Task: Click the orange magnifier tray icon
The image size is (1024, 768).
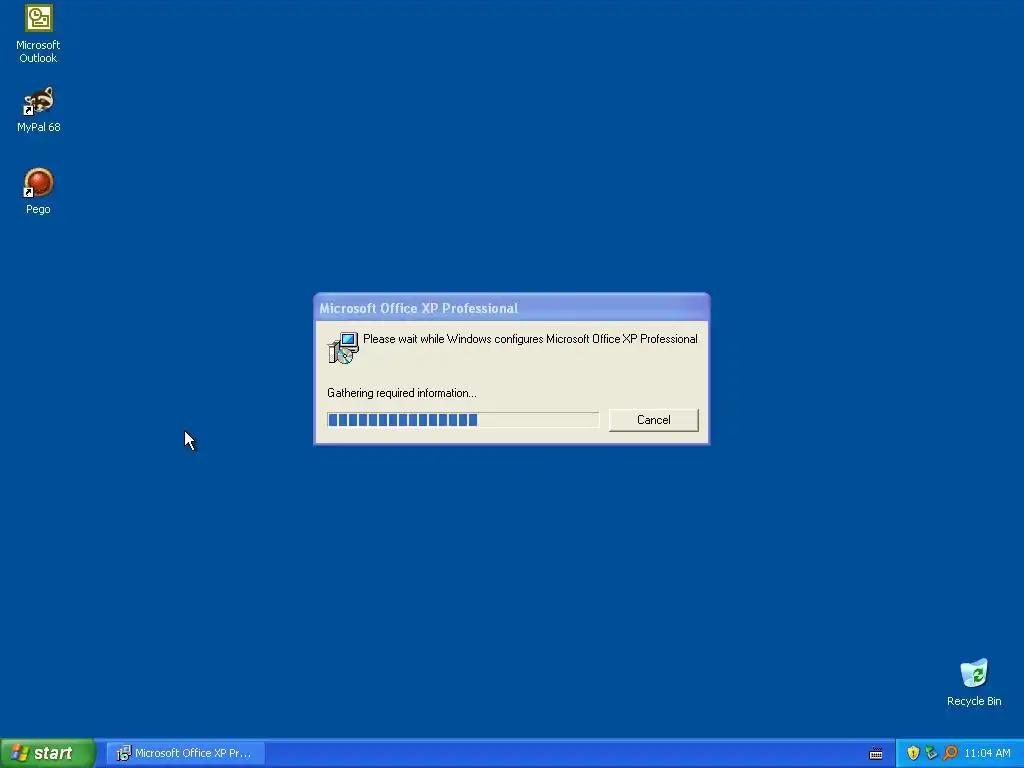Action: [x=950, y=753]
